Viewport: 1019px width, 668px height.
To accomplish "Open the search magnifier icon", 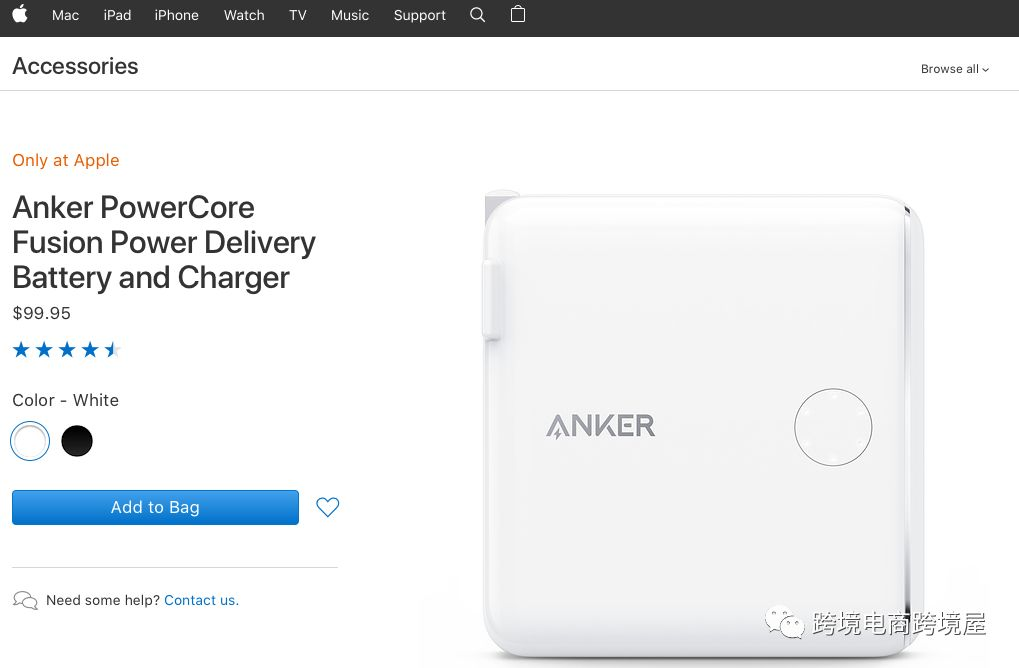I will coord(478,14).
